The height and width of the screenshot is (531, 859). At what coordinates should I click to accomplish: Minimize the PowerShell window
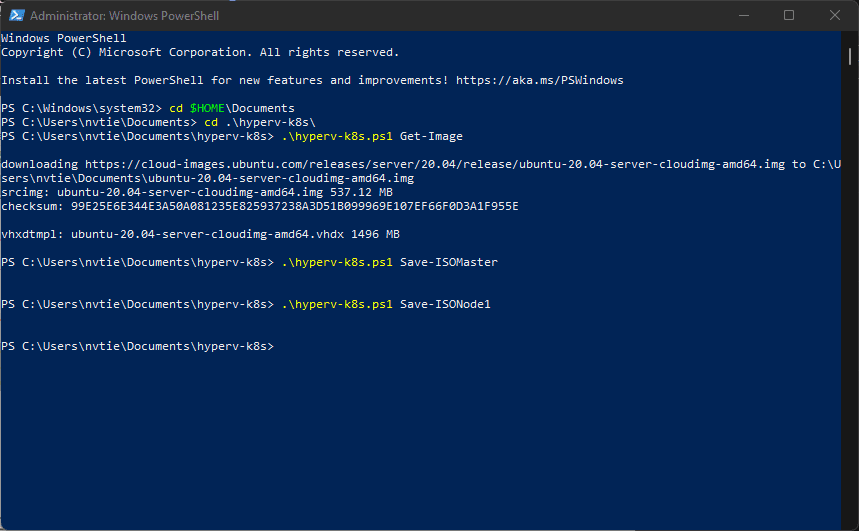[x=743, y=15]
